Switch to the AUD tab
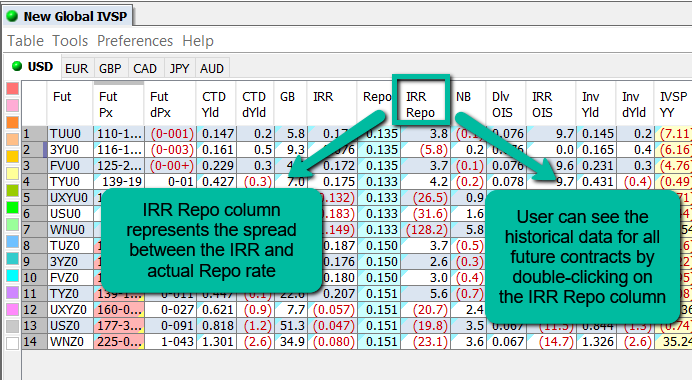Screen dimensions: 692x380 click(212, 68)
